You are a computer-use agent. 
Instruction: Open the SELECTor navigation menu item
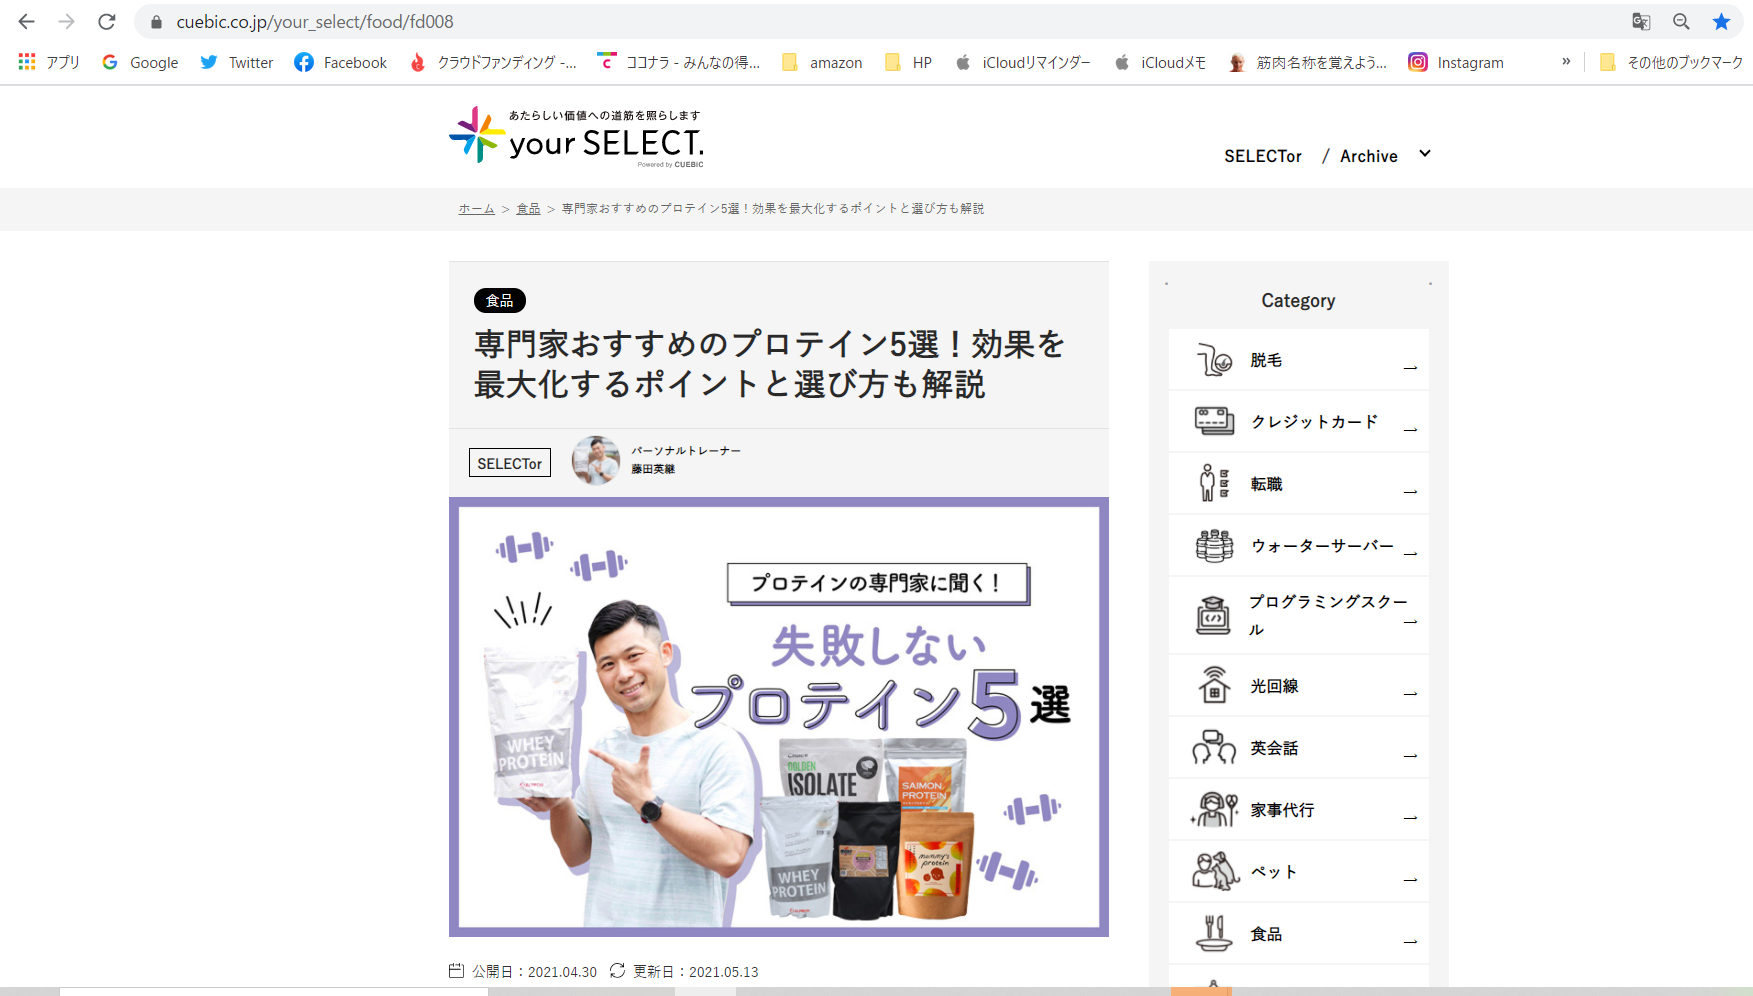1262,156
